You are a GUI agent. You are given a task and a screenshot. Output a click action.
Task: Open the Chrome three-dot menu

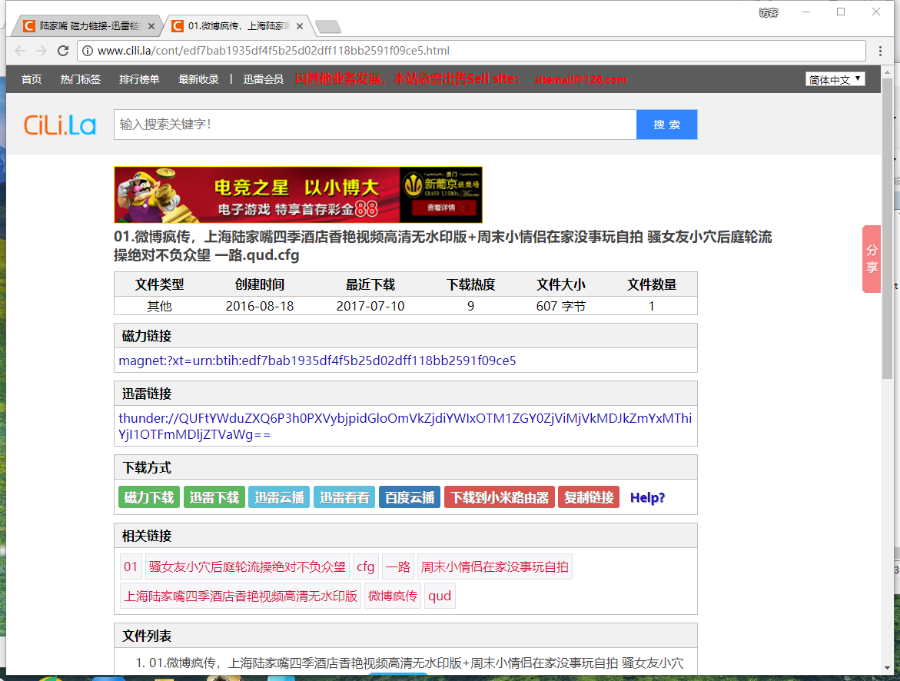click(x=880, y=51)
